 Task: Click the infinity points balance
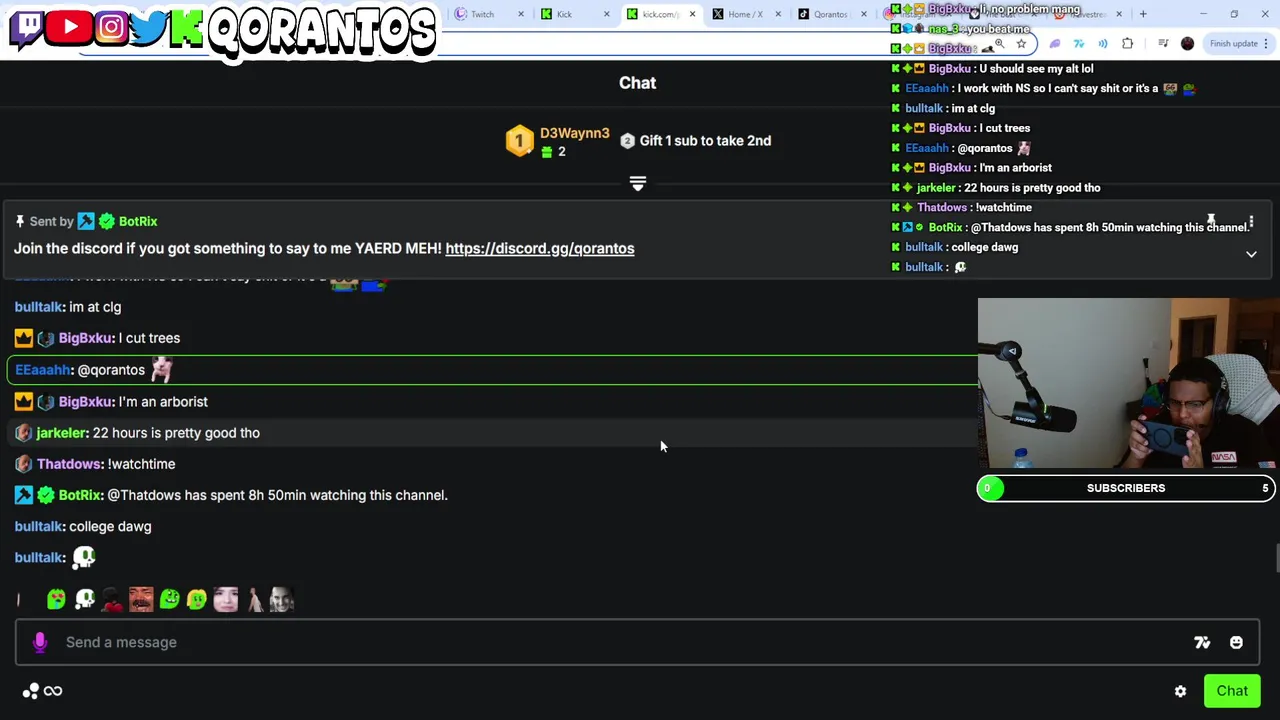[53, 691]
